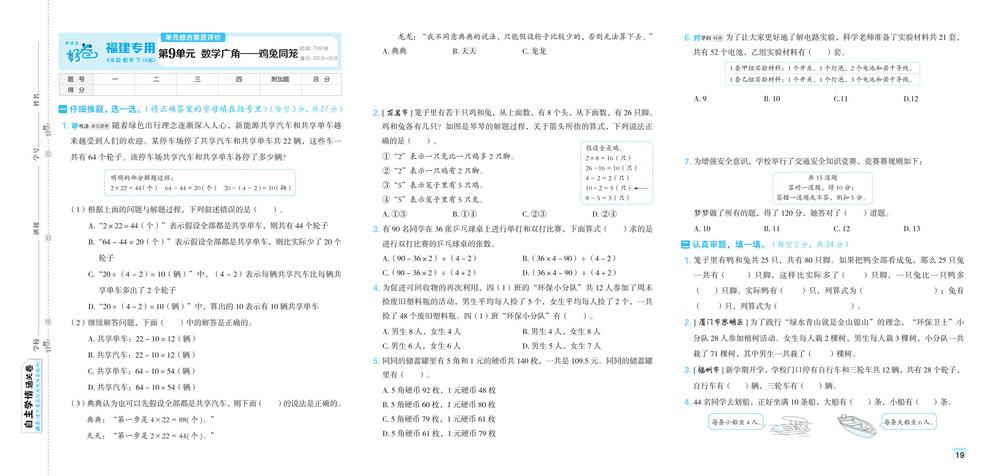Click the 甲组/乙组实验材料 info box
The image size is (1000, 476).
pos(823,73)
